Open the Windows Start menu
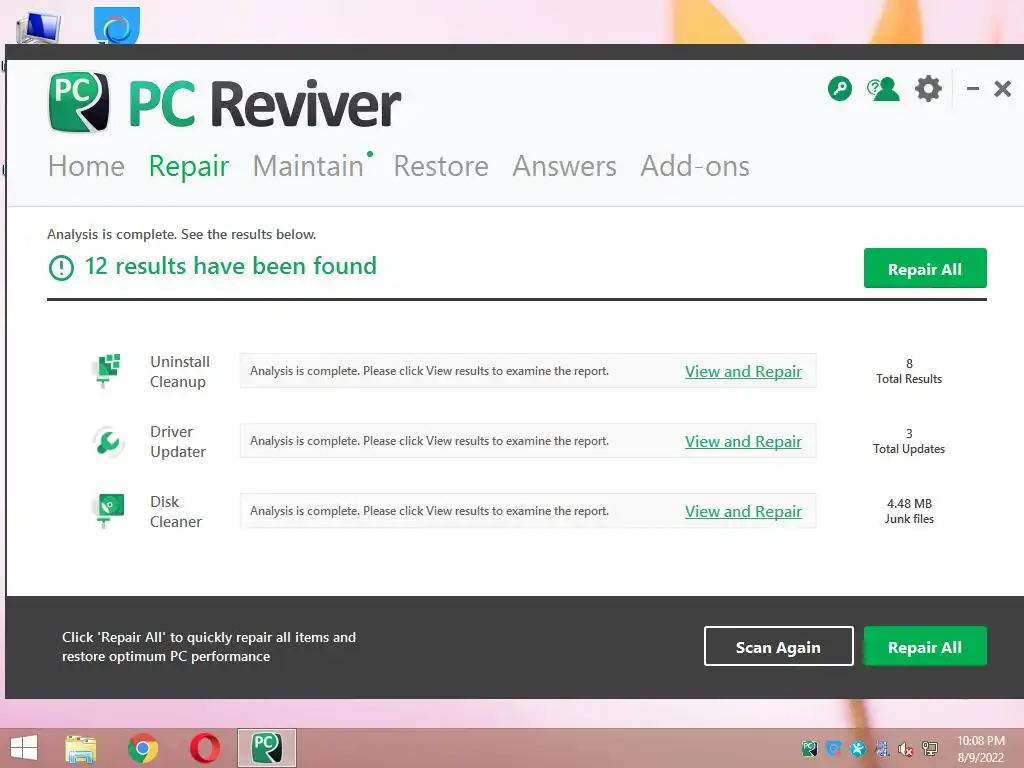This screenshot has width=1024, height=768. (24, 748)
